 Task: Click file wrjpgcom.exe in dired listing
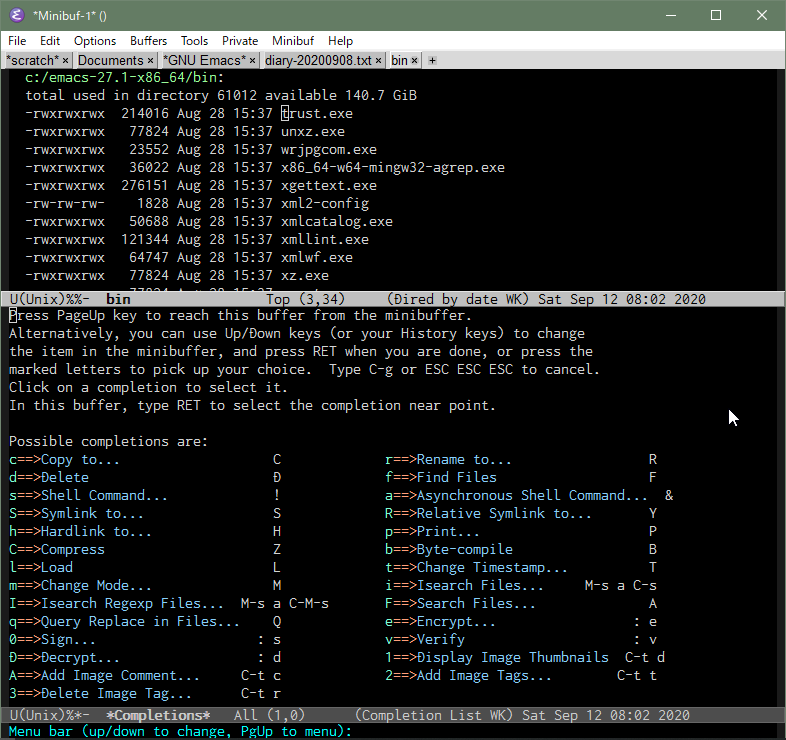(x=329, y=150)
